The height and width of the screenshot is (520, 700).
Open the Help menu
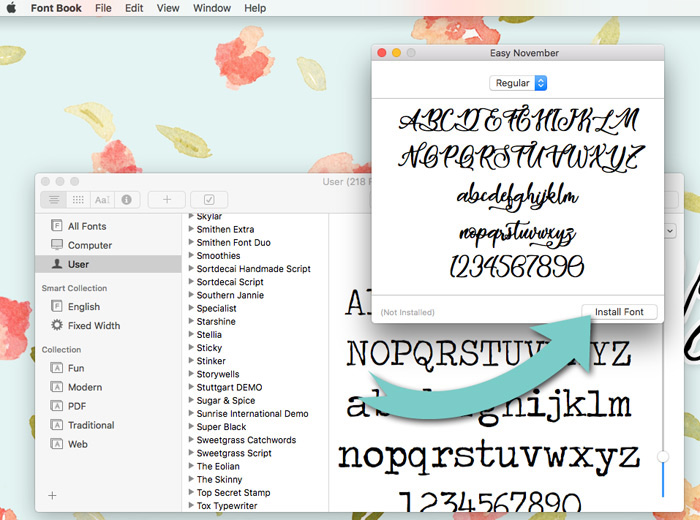coord(255,8)
